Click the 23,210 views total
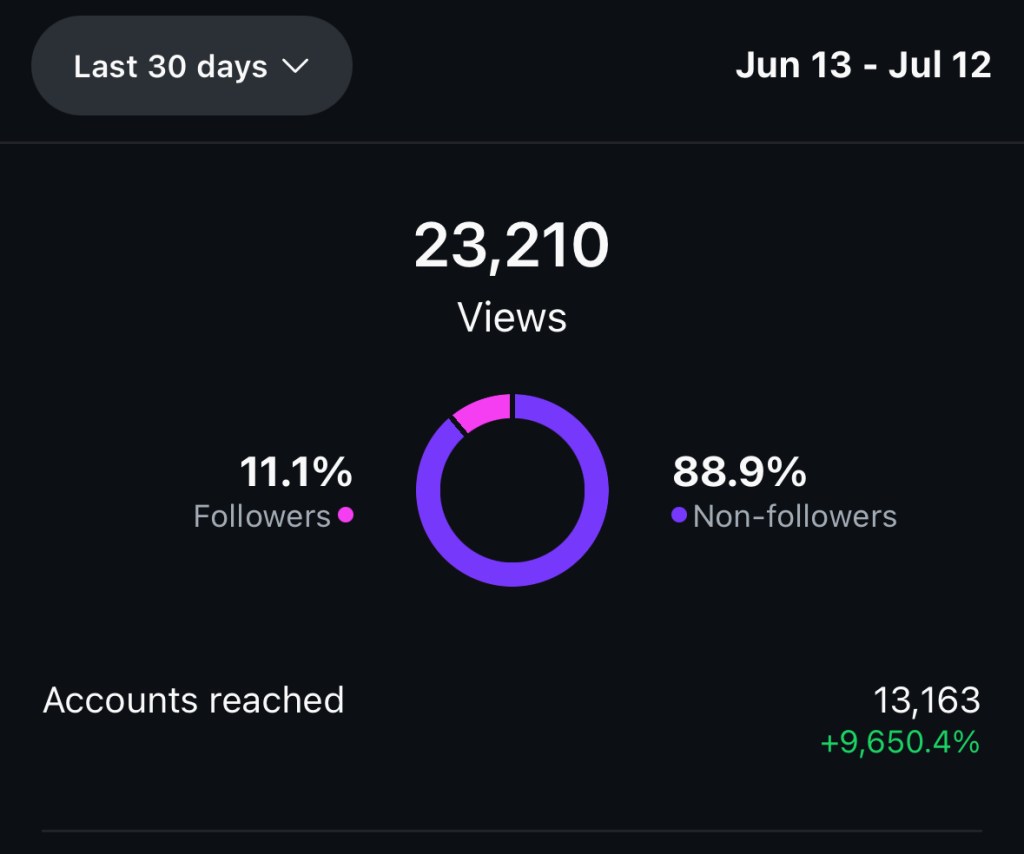The height and width of the screenshot is (854, 1024). click(511, 246)
